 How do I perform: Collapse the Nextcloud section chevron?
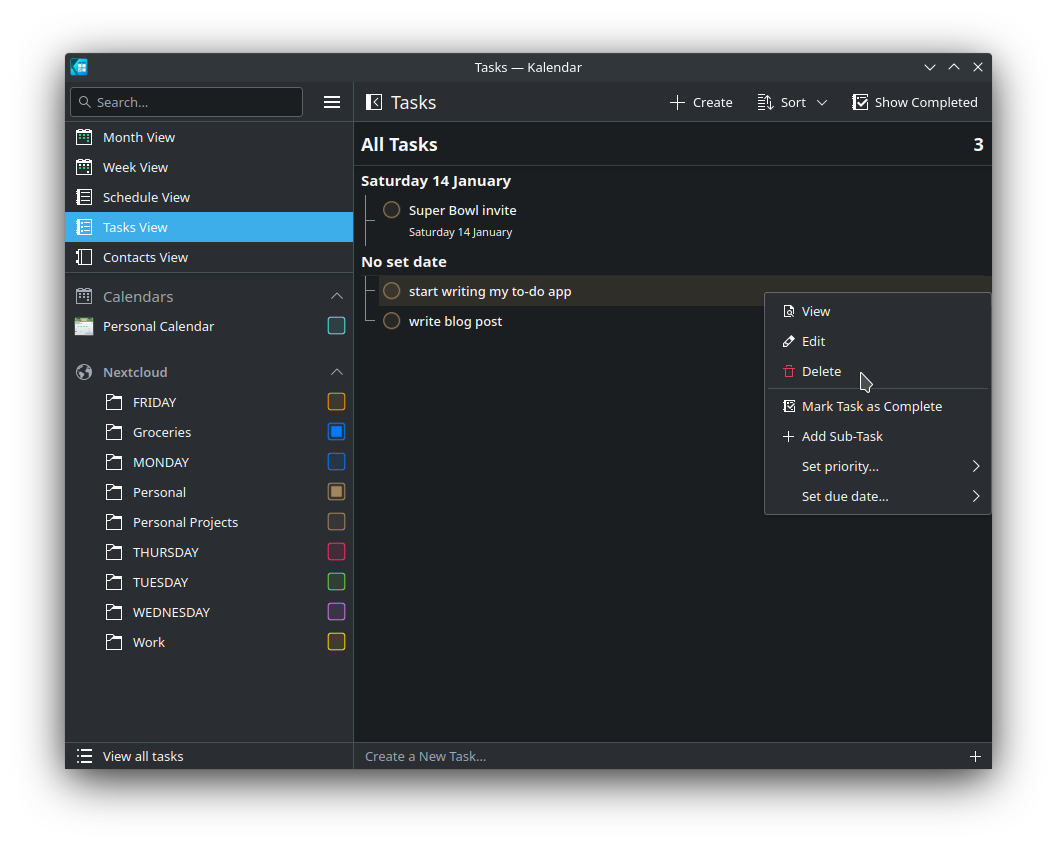click(x=336, y=372)
